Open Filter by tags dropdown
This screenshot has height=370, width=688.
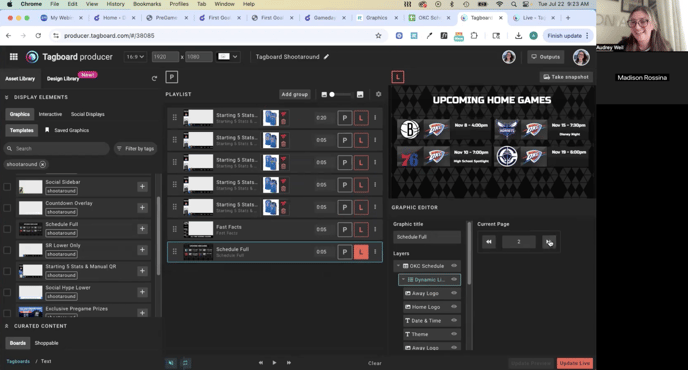135,149
